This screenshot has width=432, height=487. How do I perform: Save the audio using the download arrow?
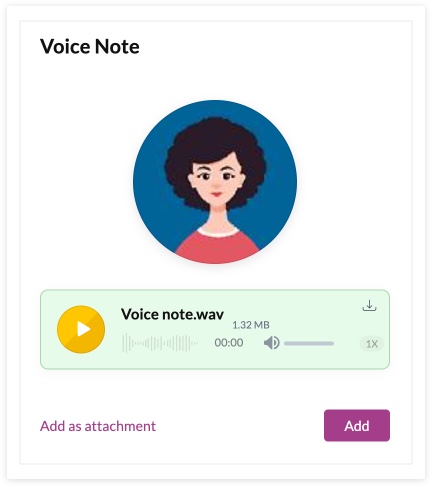pyautogui.click(x=369, y=306)
